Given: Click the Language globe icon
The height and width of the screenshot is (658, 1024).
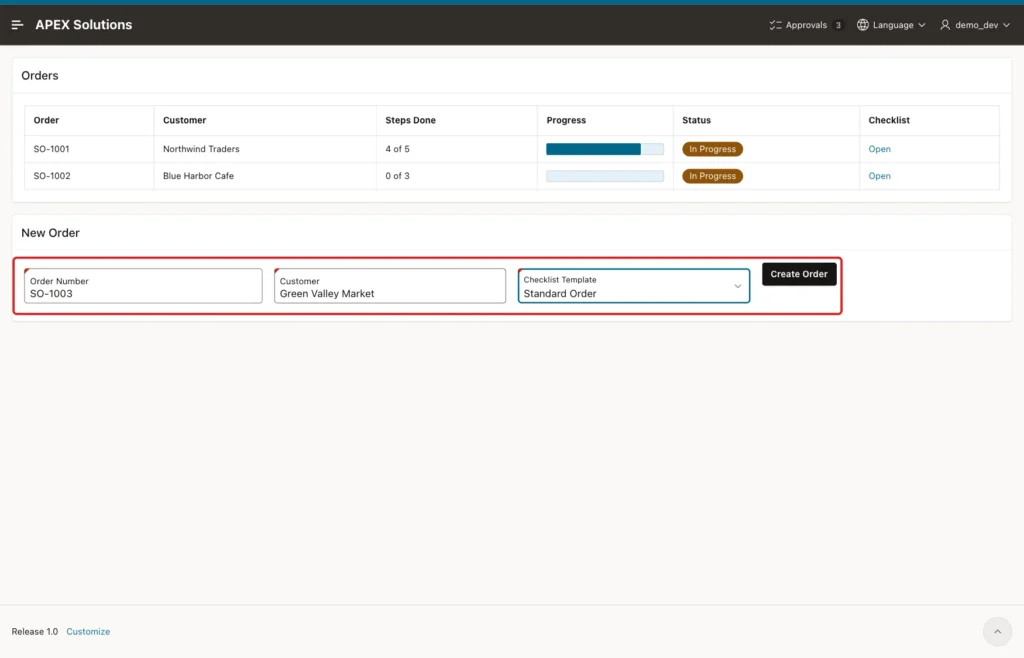Looking at the screenshot, I should pyautogui.click(x=863, y=25).
